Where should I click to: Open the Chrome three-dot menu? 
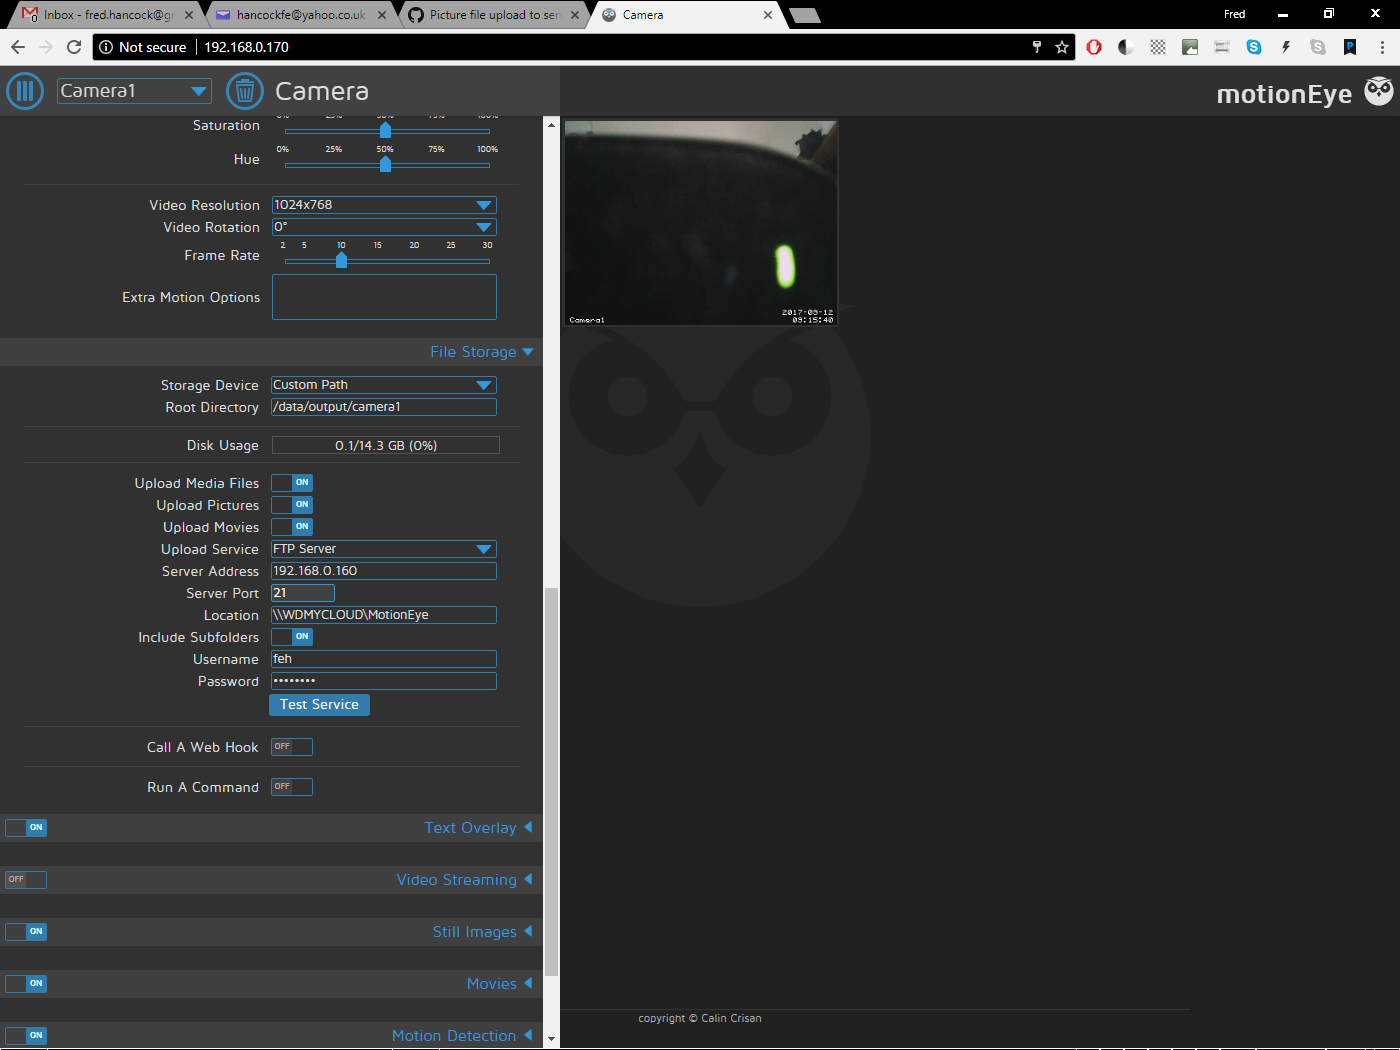(1382, 47)
